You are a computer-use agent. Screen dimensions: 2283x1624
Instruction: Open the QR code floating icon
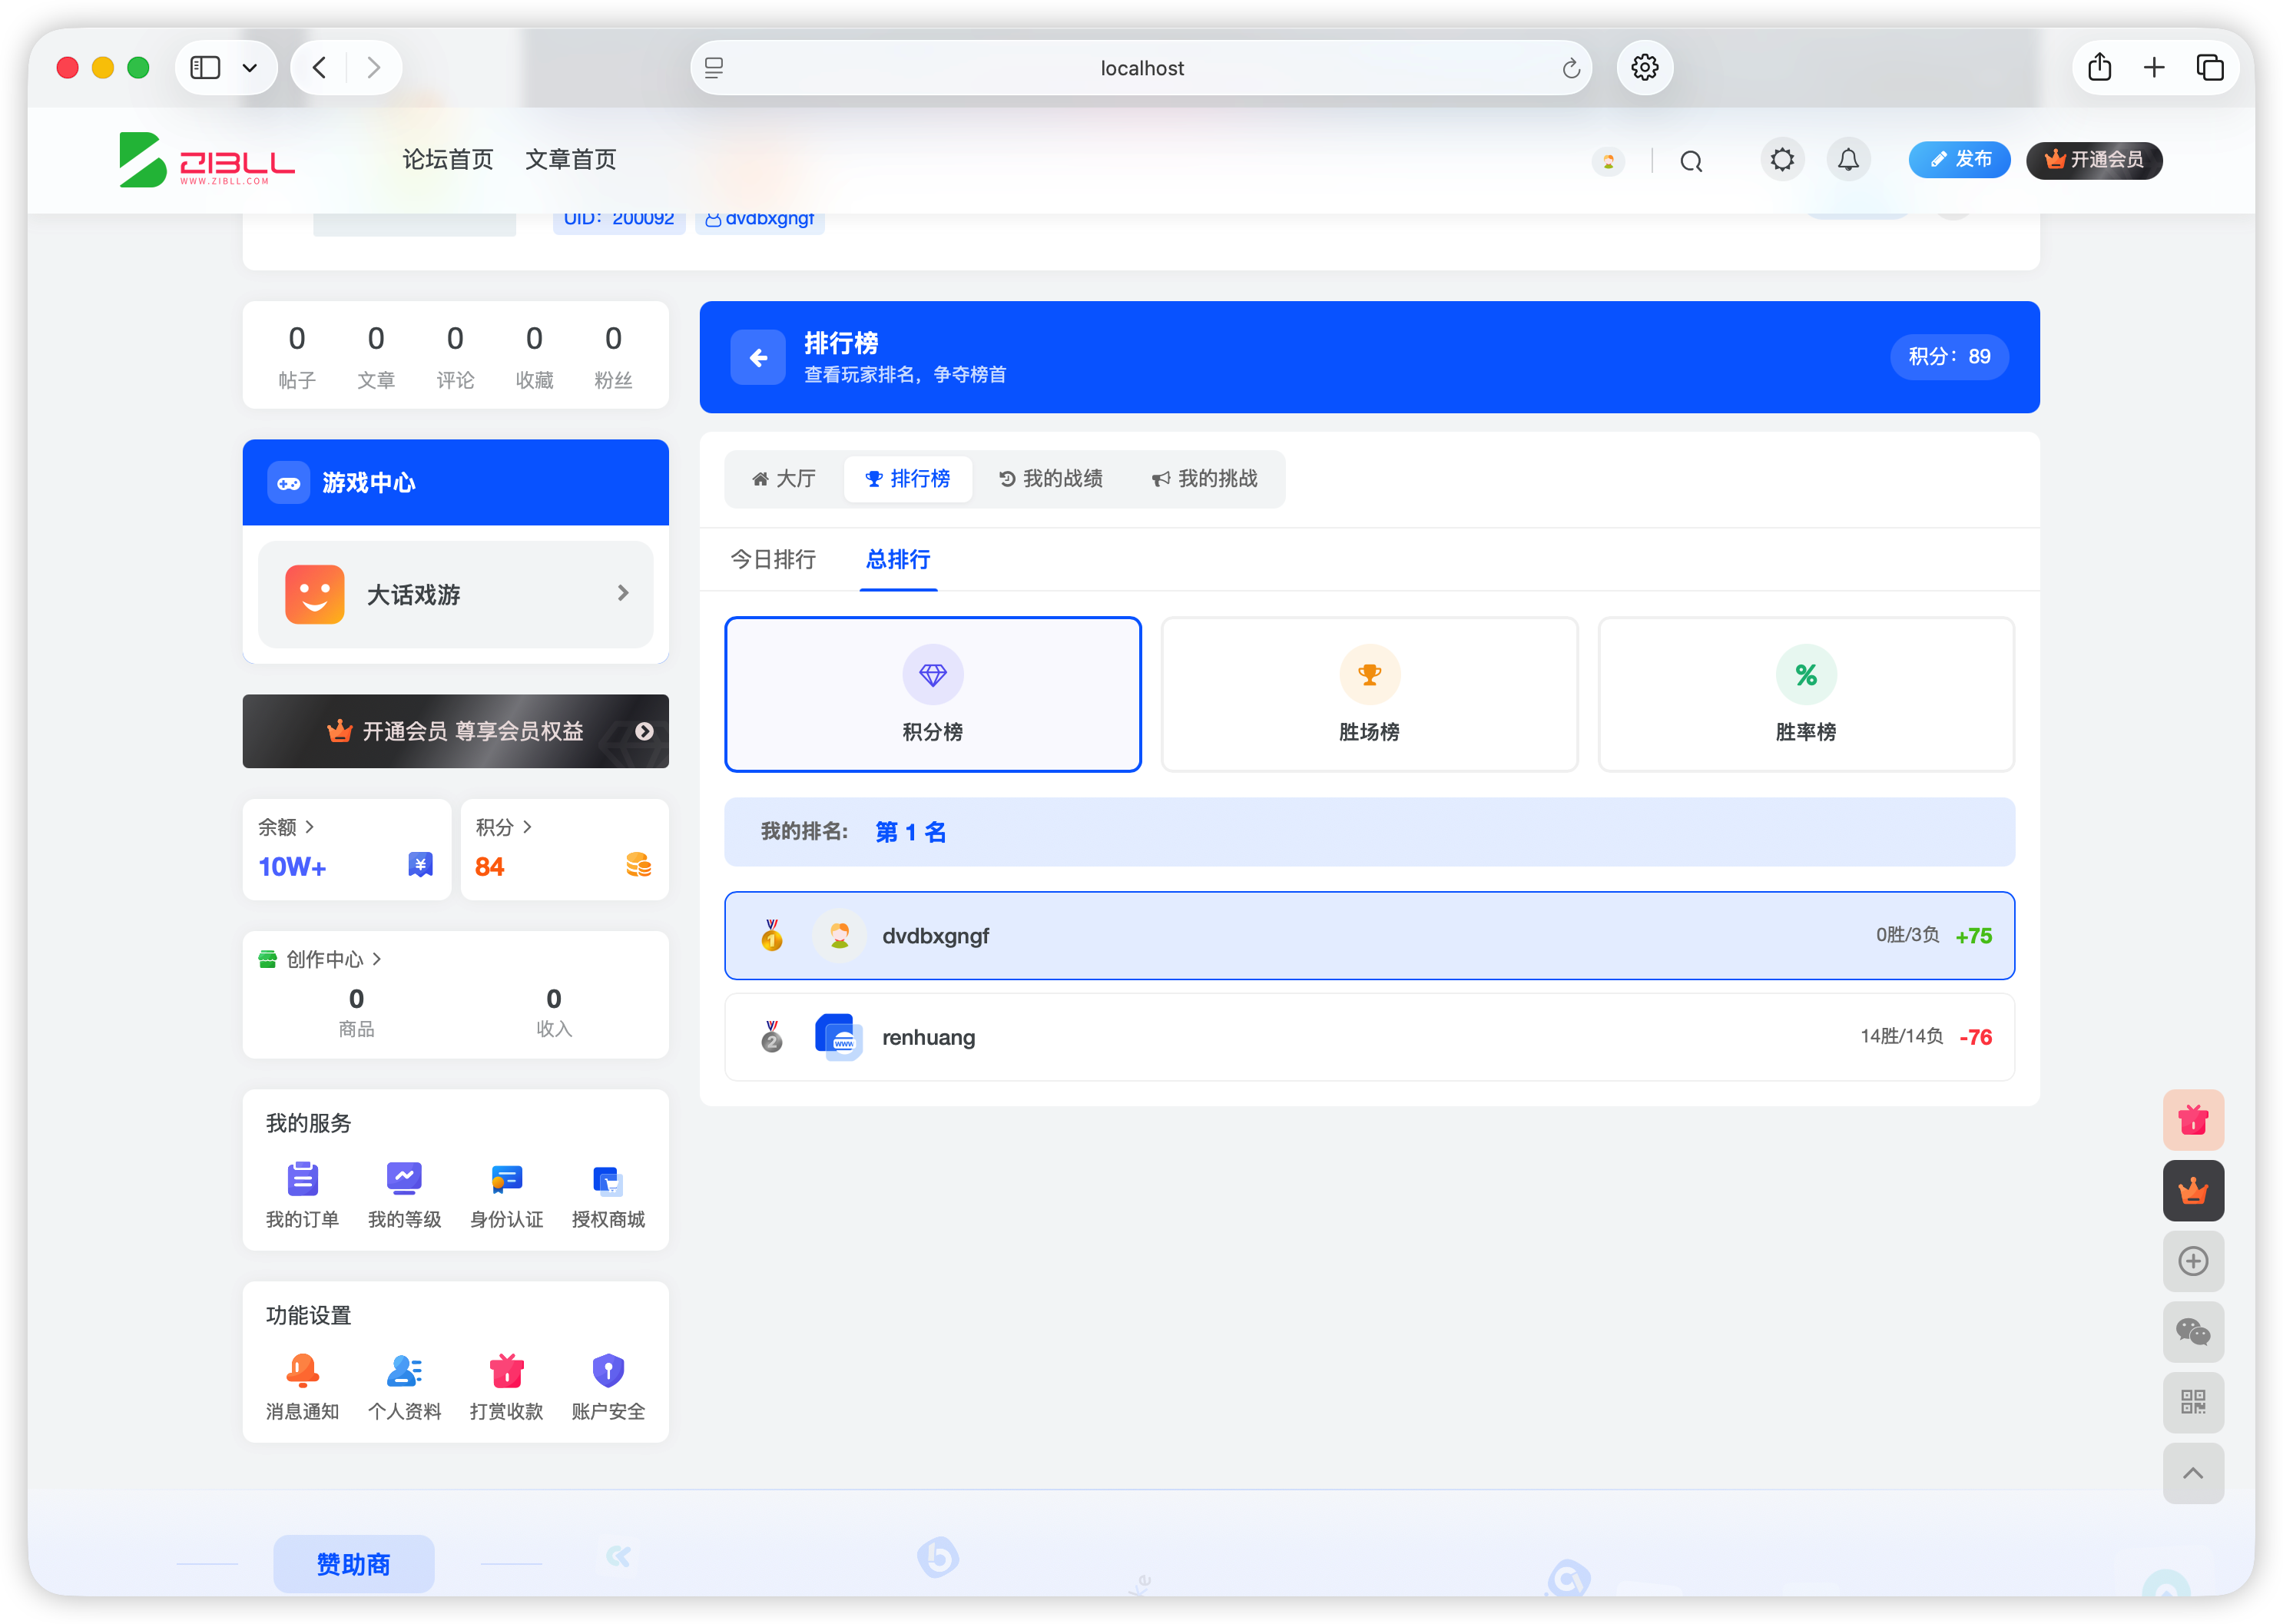[x=2192, y=1402]
